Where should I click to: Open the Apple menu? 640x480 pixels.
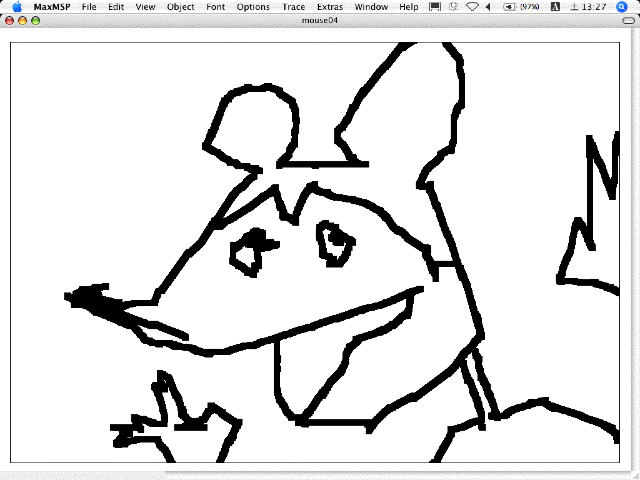click(x=17, y=7)
